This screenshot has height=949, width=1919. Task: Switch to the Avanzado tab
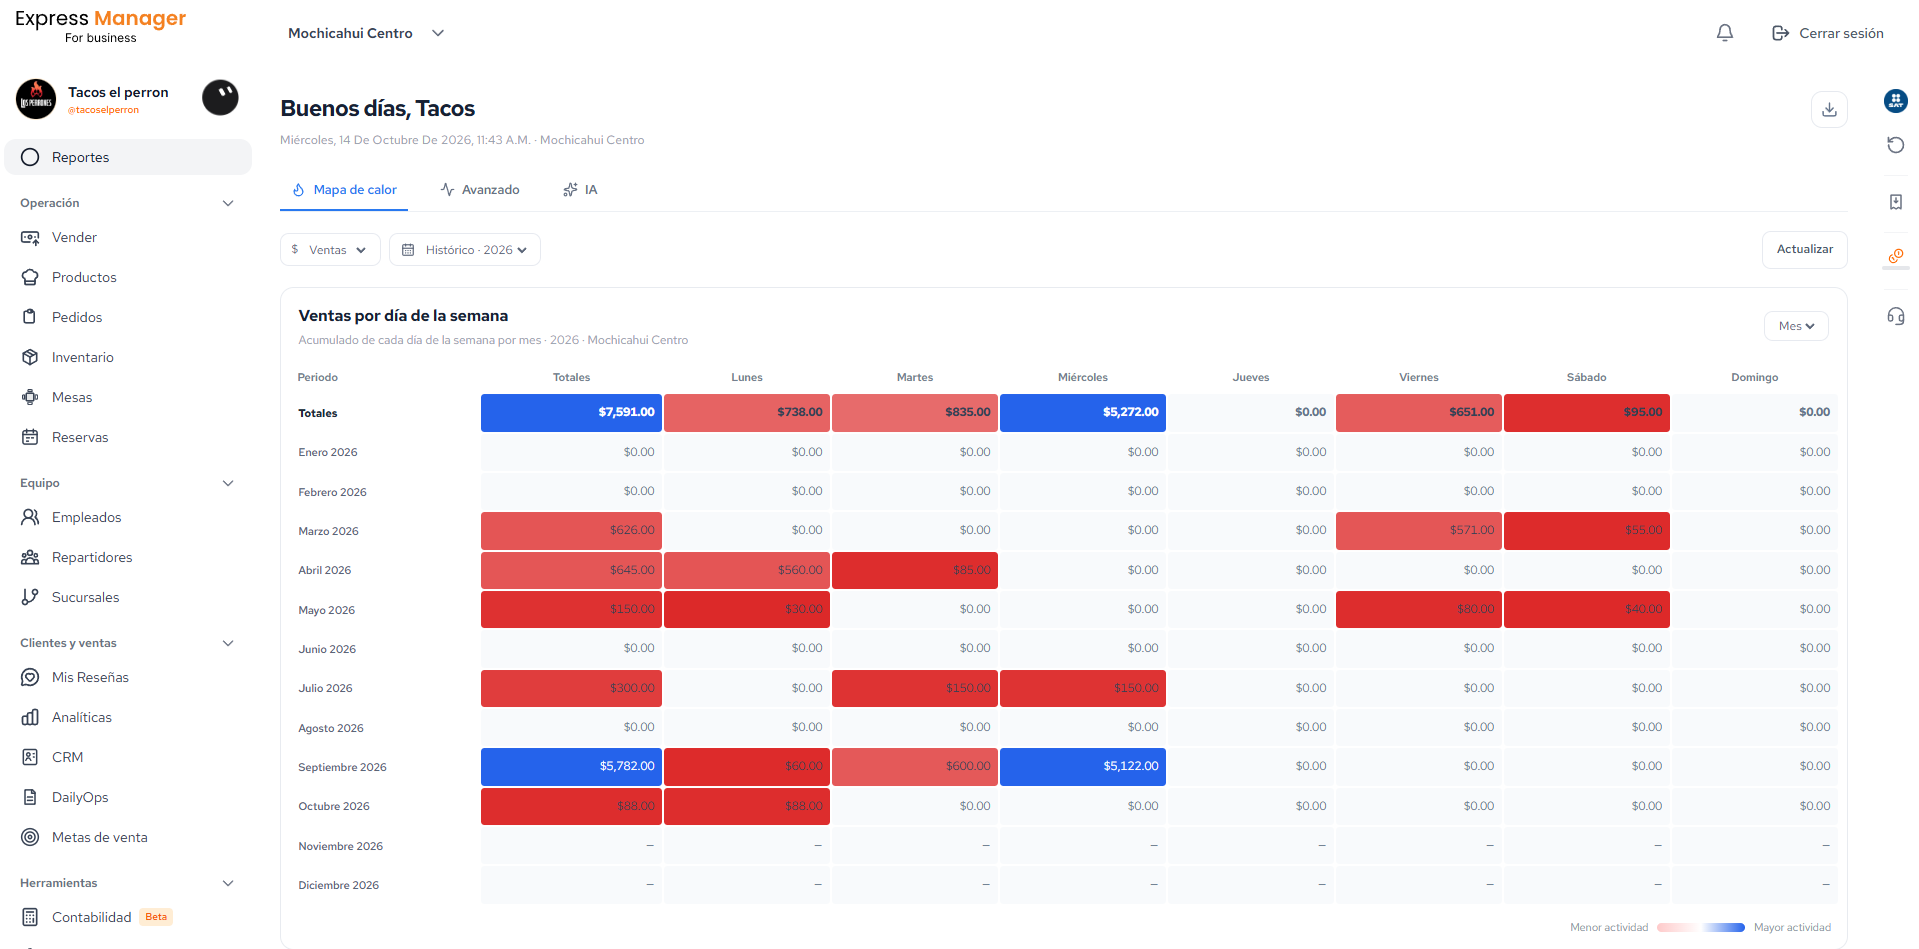coord(480,190)
